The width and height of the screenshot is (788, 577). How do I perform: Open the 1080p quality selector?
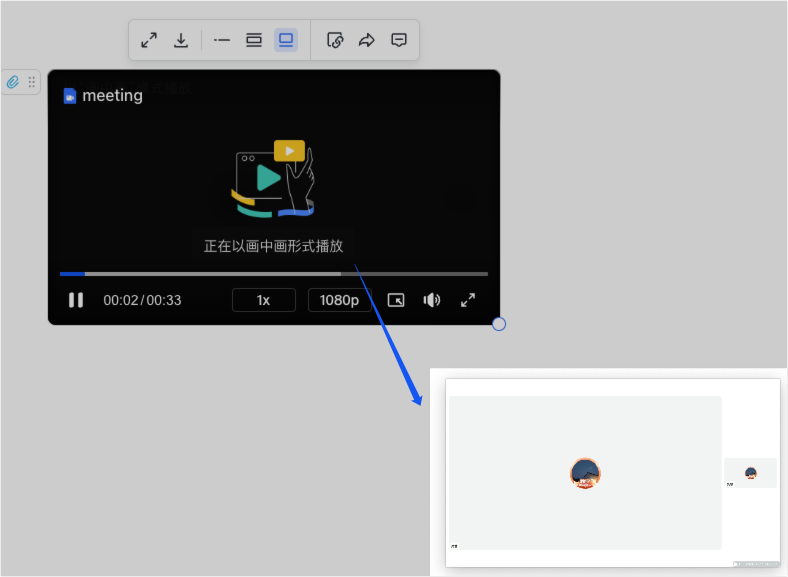(x=340, y=300)
